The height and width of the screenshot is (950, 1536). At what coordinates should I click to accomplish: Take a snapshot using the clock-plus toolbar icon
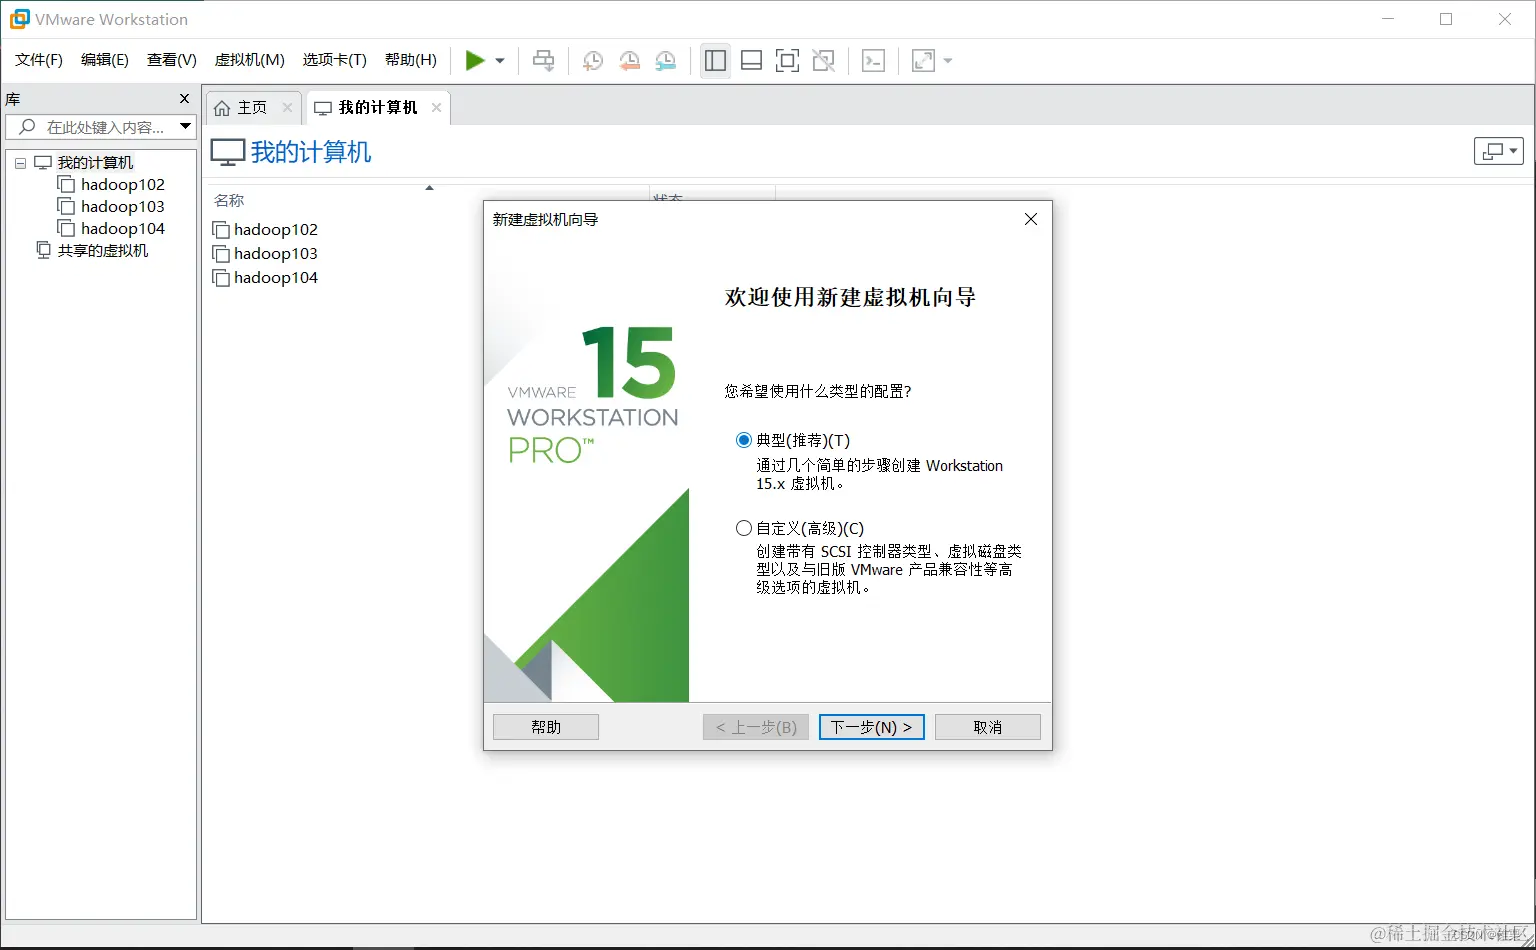click(x=593, y=61)
